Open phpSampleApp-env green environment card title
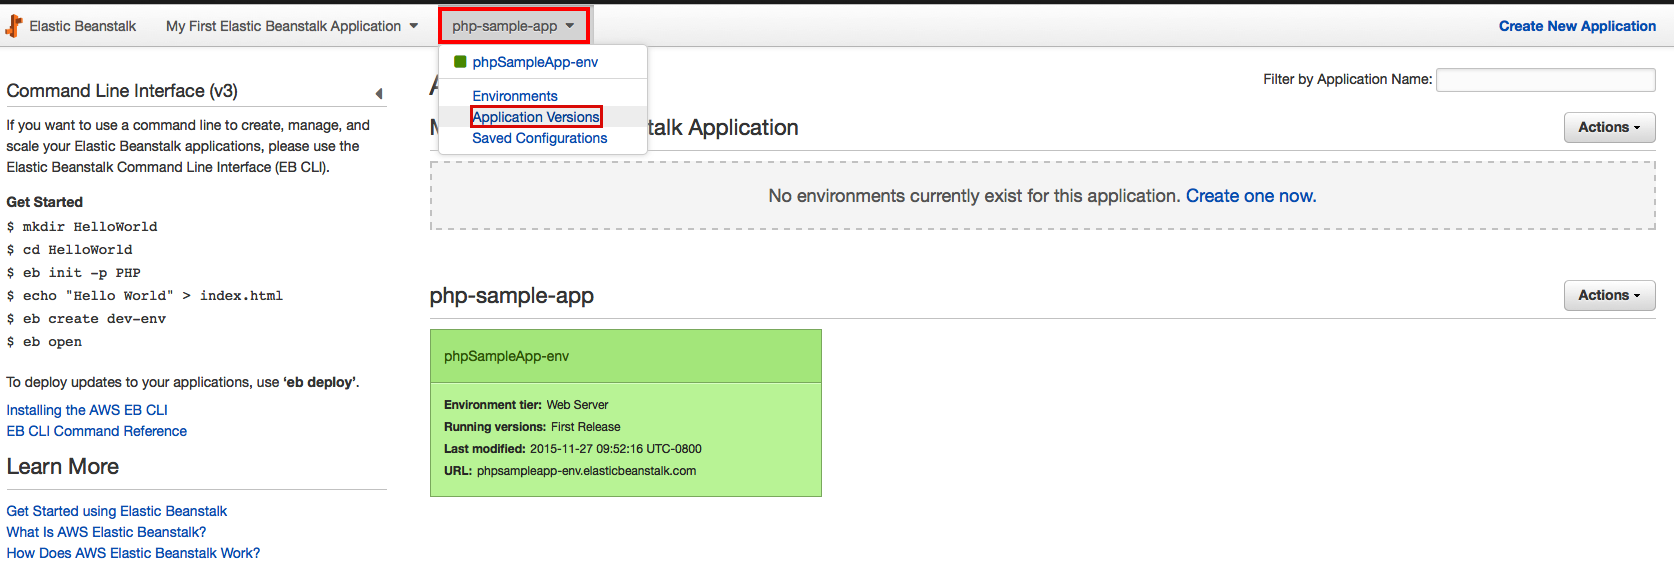 pos(507,356)
